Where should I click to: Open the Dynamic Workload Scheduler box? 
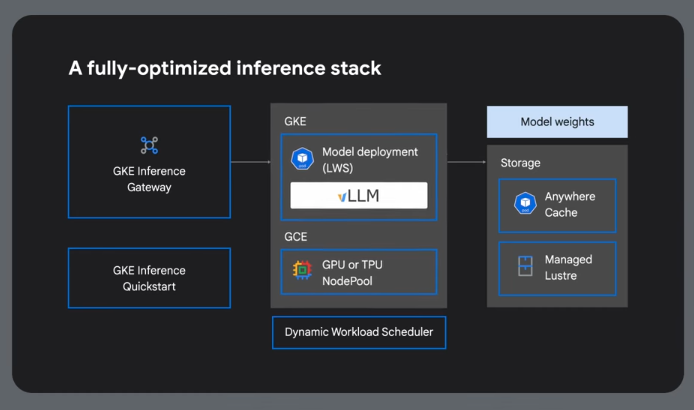(359, 332)
